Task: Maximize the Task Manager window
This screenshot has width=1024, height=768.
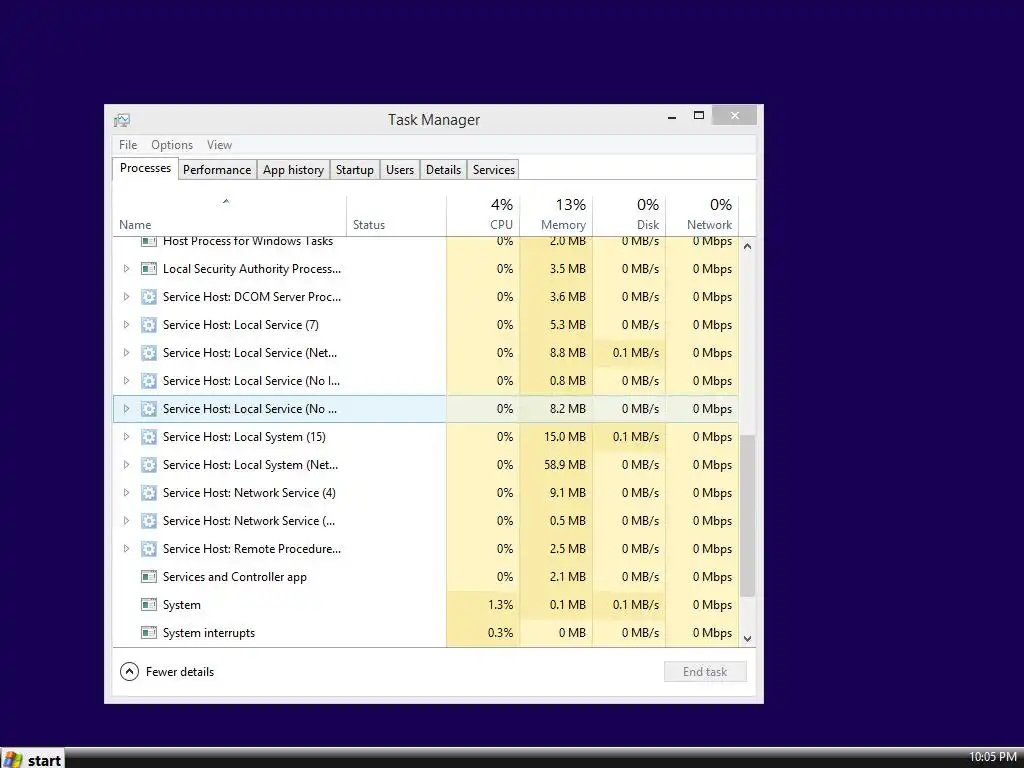Action: tap(699, 116)
